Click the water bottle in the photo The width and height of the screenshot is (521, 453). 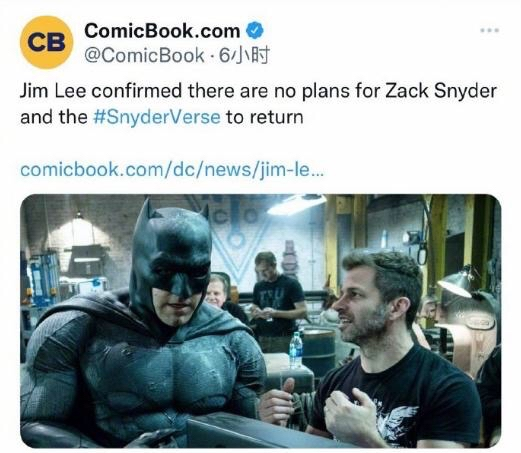pos(295,349)
